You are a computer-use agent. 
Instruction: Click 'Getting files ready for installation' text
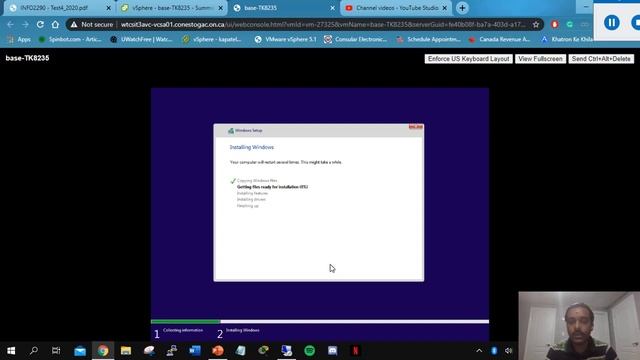click(x=272, y=187)
